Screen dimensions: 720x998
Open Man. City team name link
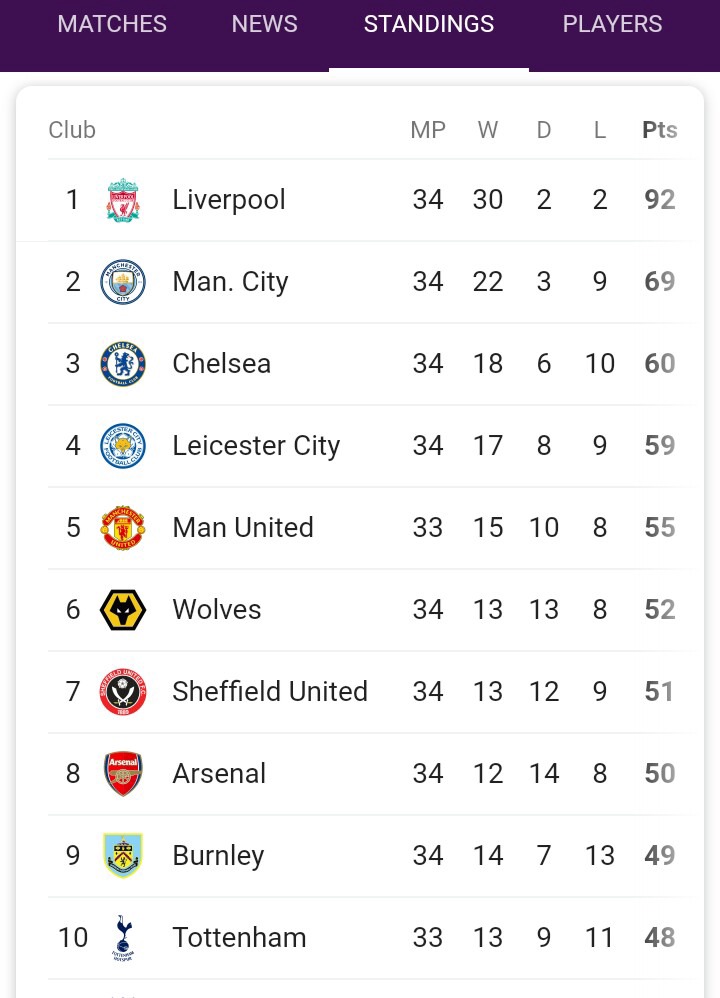tap(230, 282)
